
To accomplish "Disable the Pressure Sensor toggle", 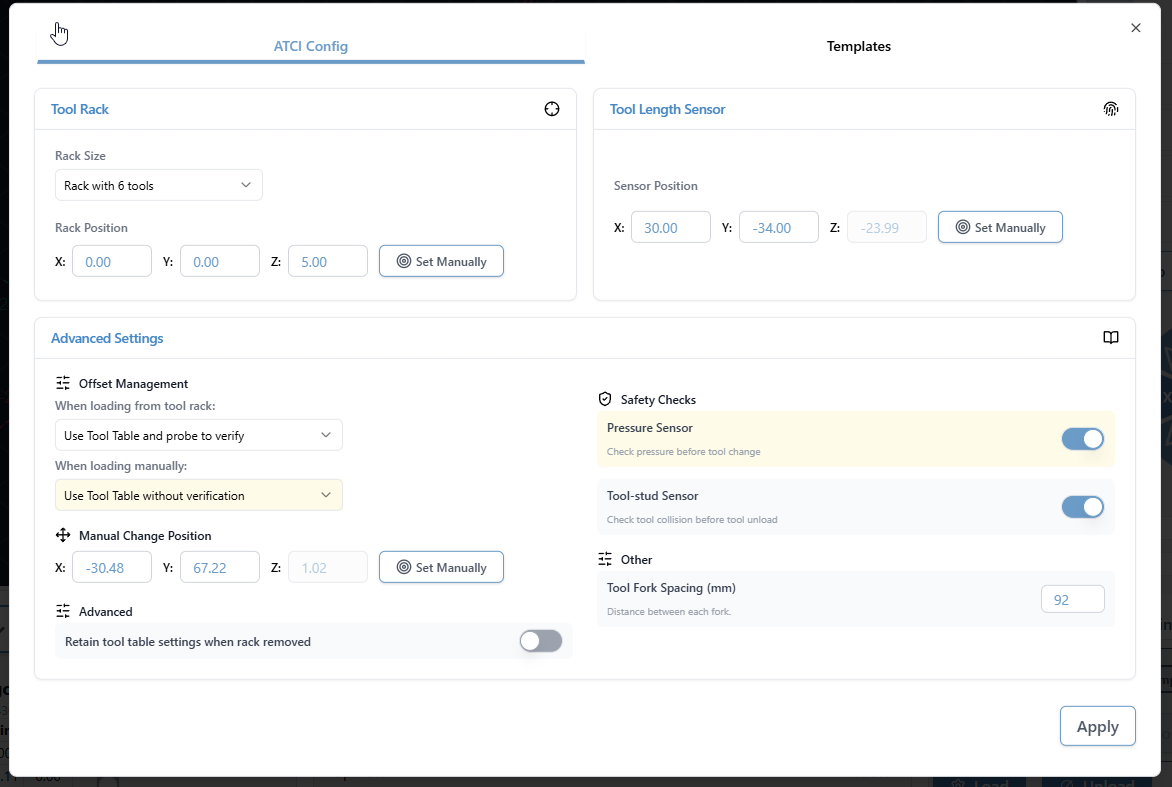I will click(1082, 439).
